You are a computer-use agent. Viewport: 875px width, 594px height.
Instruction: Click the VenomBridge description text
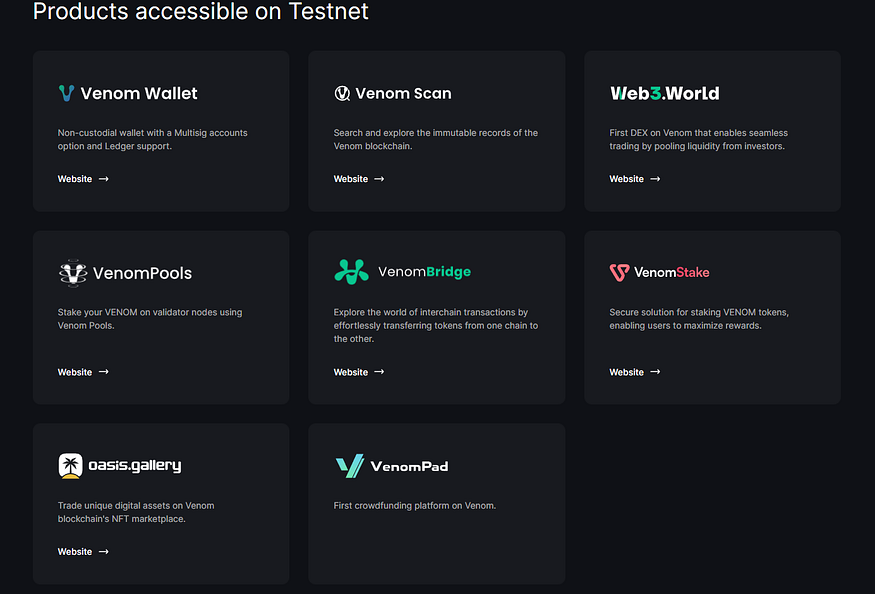click(x=436, y=325)
